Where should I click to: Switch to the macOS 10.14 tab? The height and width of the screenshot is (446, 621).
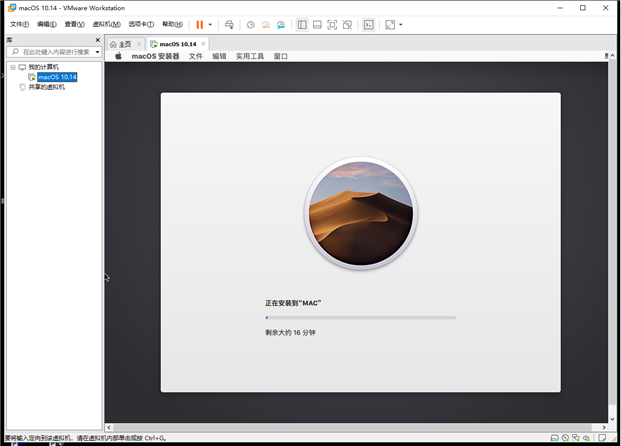pos(178,44)
